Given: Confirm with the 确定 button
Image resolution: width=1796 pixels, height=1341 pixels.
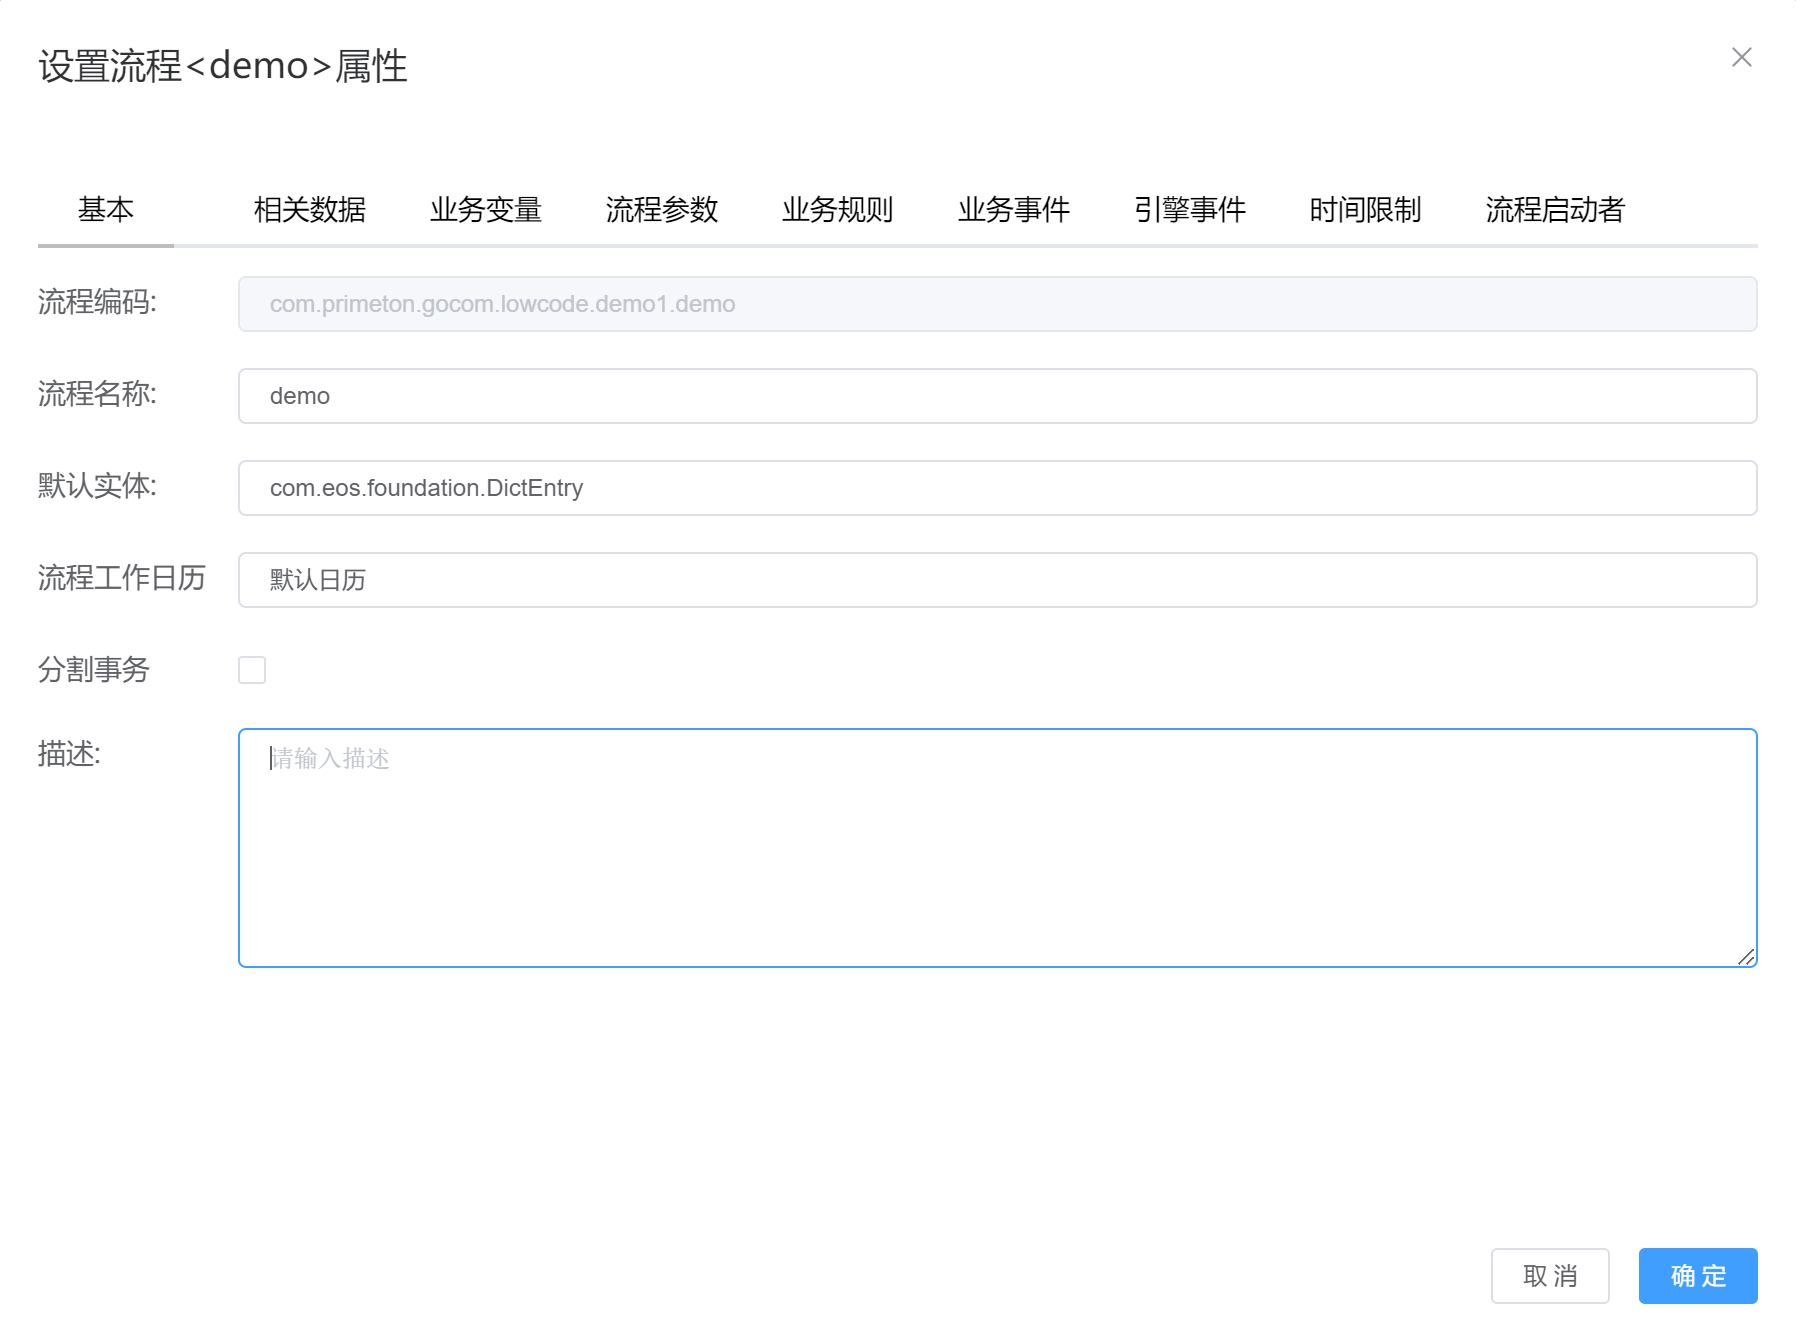Looking at the screenshot, I should coord(1698,1276).
